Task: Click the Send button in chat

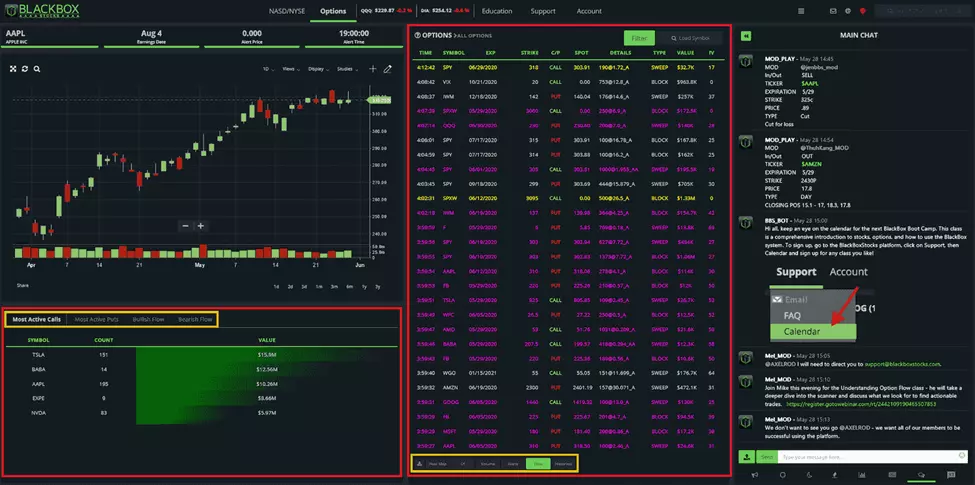Action: [767, 457]
